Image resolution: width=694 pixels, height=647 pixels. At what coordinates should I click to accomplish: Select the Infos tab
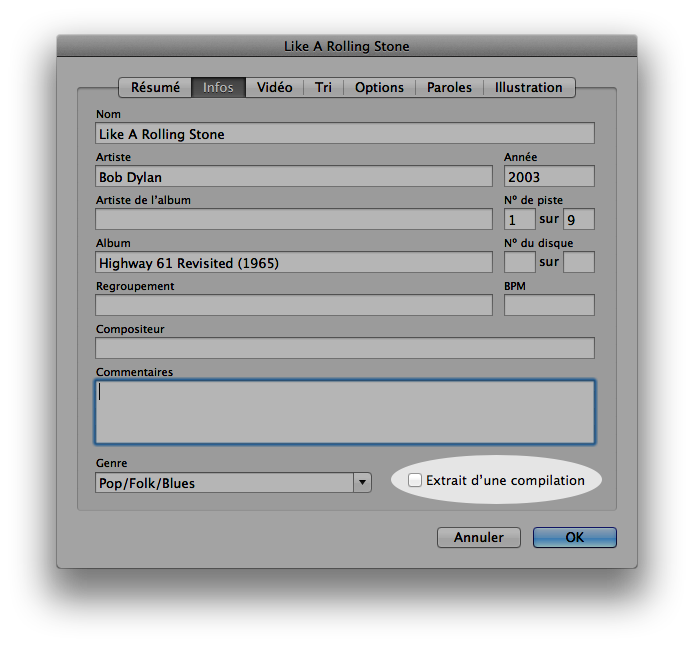218,88
